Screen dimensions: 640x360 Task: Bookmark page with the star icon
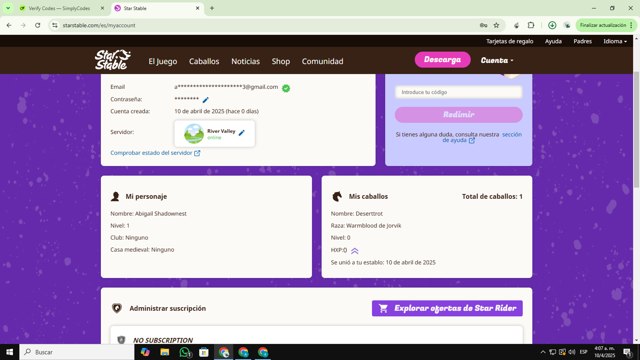tap(496, 25)
